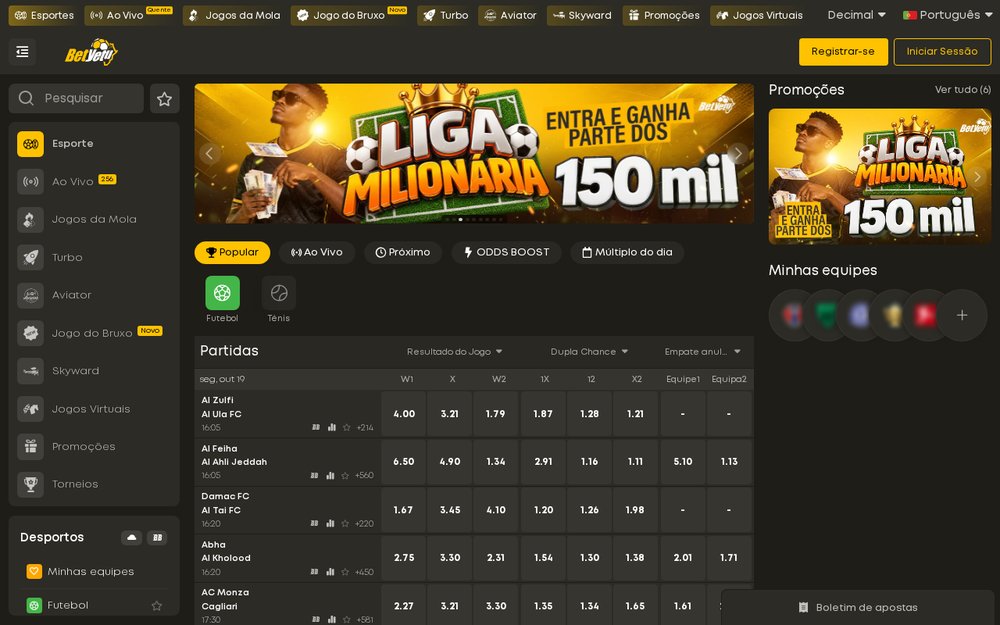This screenshot has height=625, width=1000.
Task: Go to next banner with right carousel arrow
Action: pyautogui.click(x=738, y=153)
